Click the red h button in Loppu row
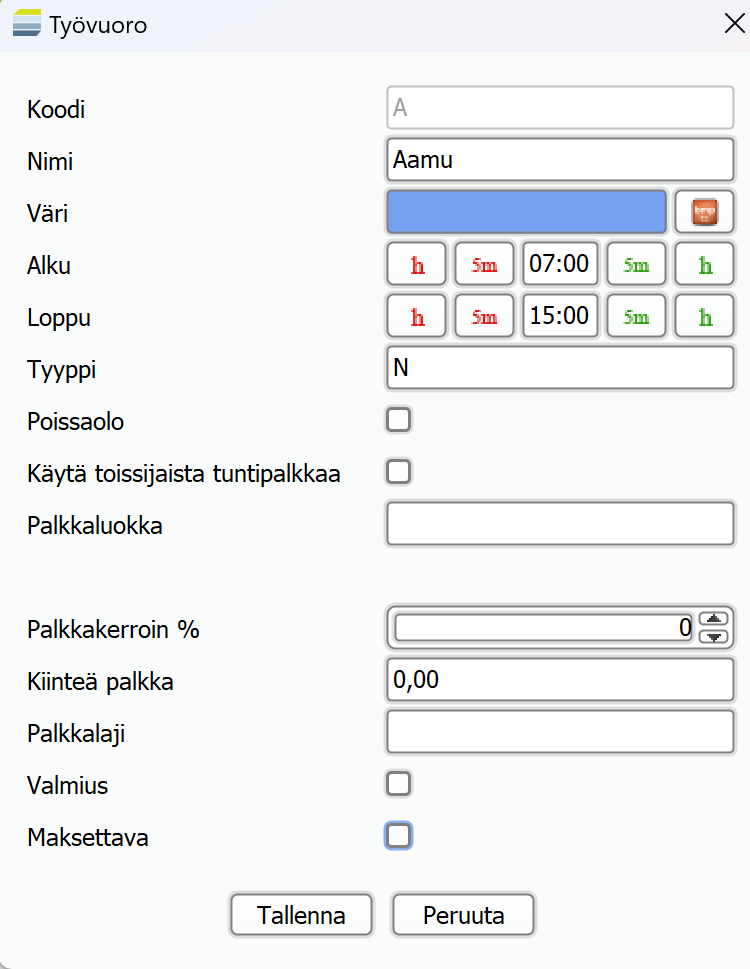750x969 pixels. coord(418,317)
